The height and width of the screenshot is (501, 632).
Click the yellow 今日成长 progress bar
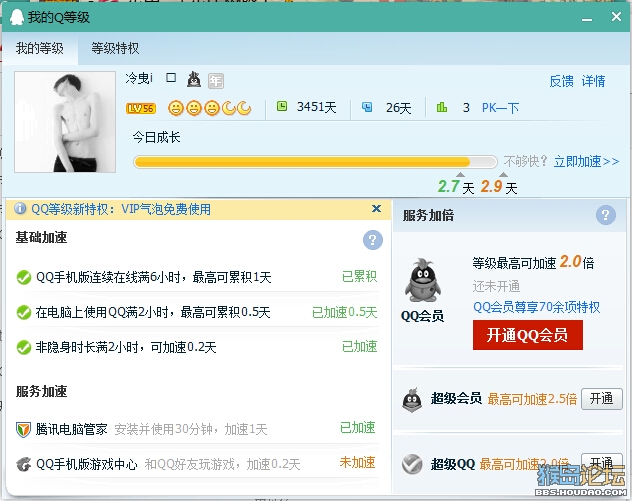[x=315, y=162]
